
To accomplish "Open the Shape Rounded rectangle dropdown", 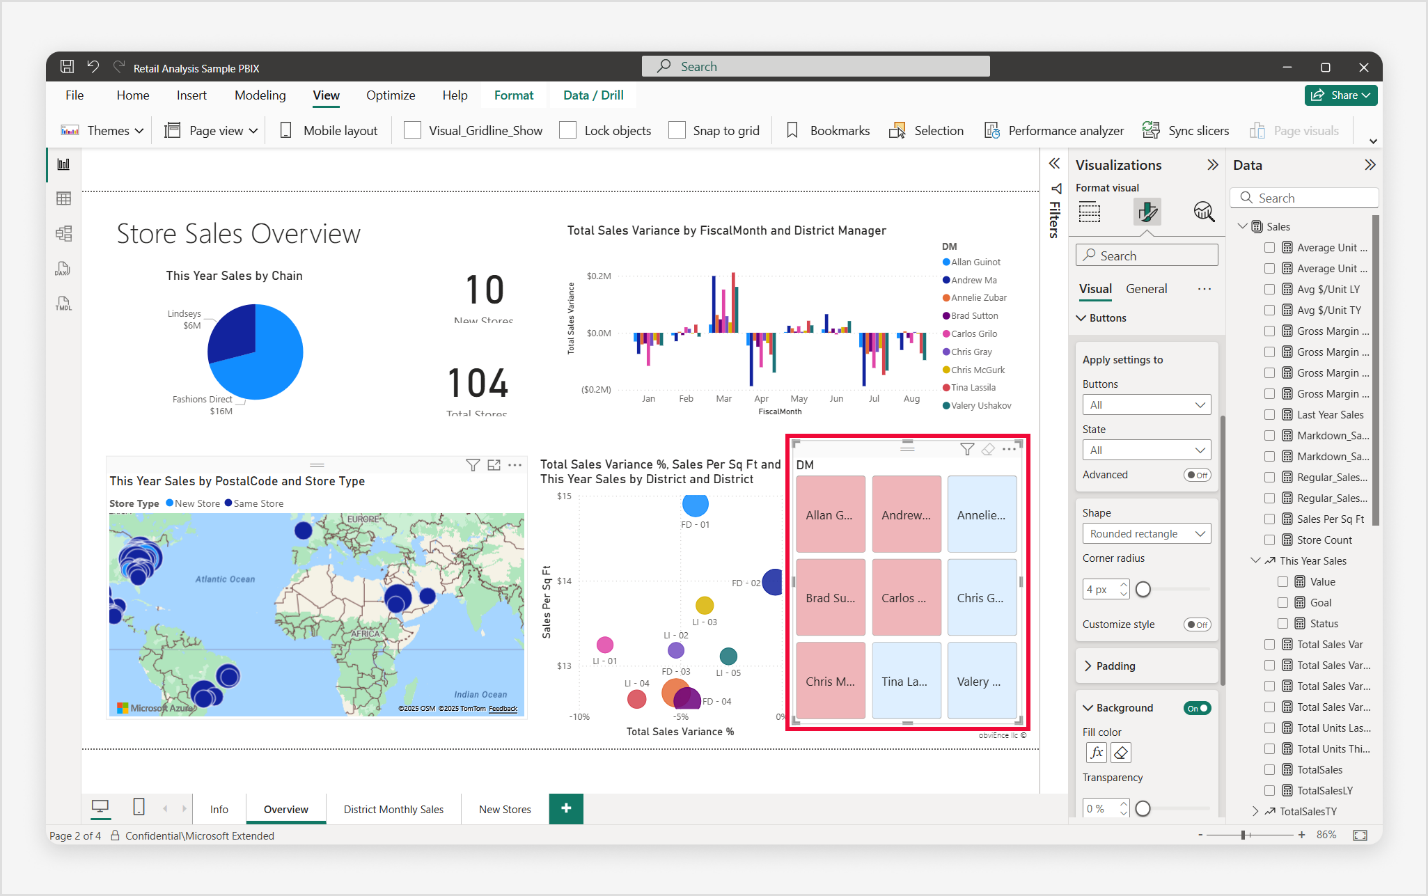I will (x=1147, y=534).
